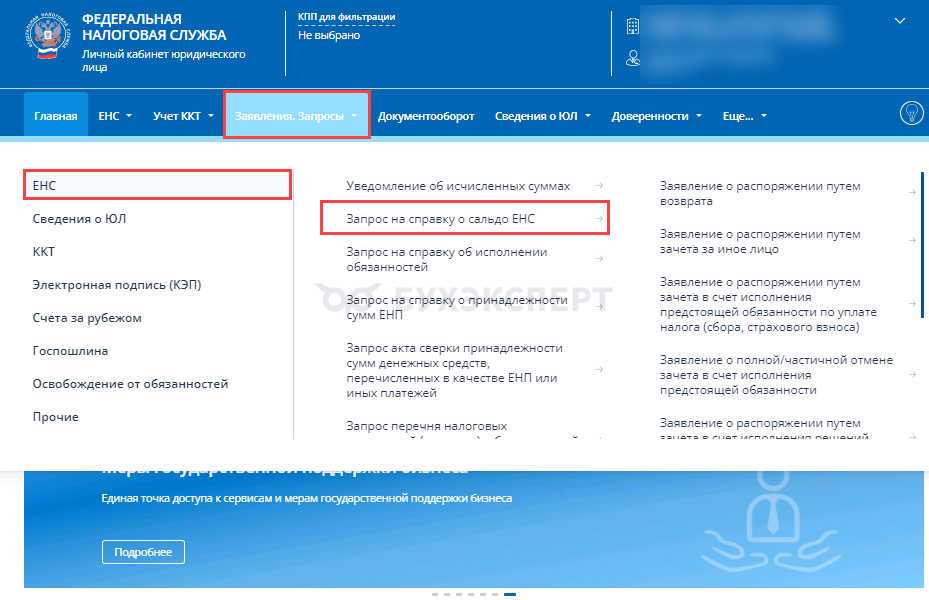Open Запрос на справку о принадлежности сумм ЕНП
The height and width of the screenshot is (600, 929).
click(457, 307)
